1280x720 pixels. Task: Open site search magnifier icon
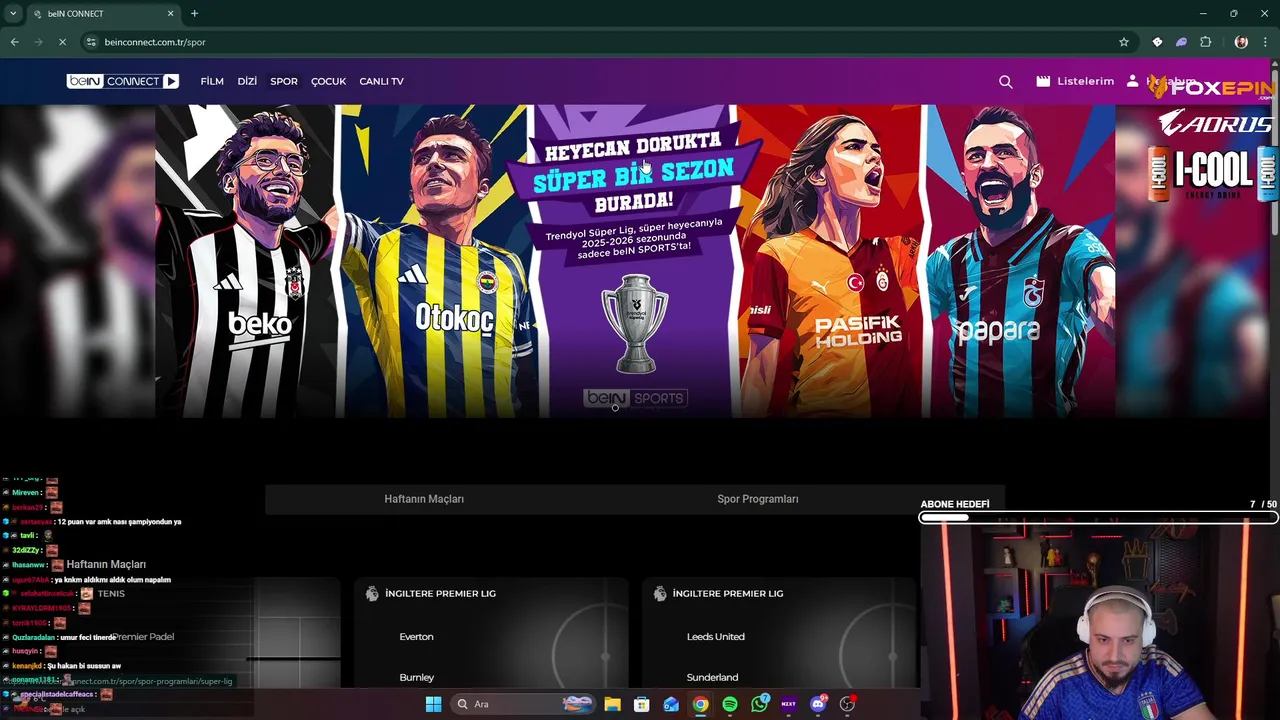point(1006,82)
